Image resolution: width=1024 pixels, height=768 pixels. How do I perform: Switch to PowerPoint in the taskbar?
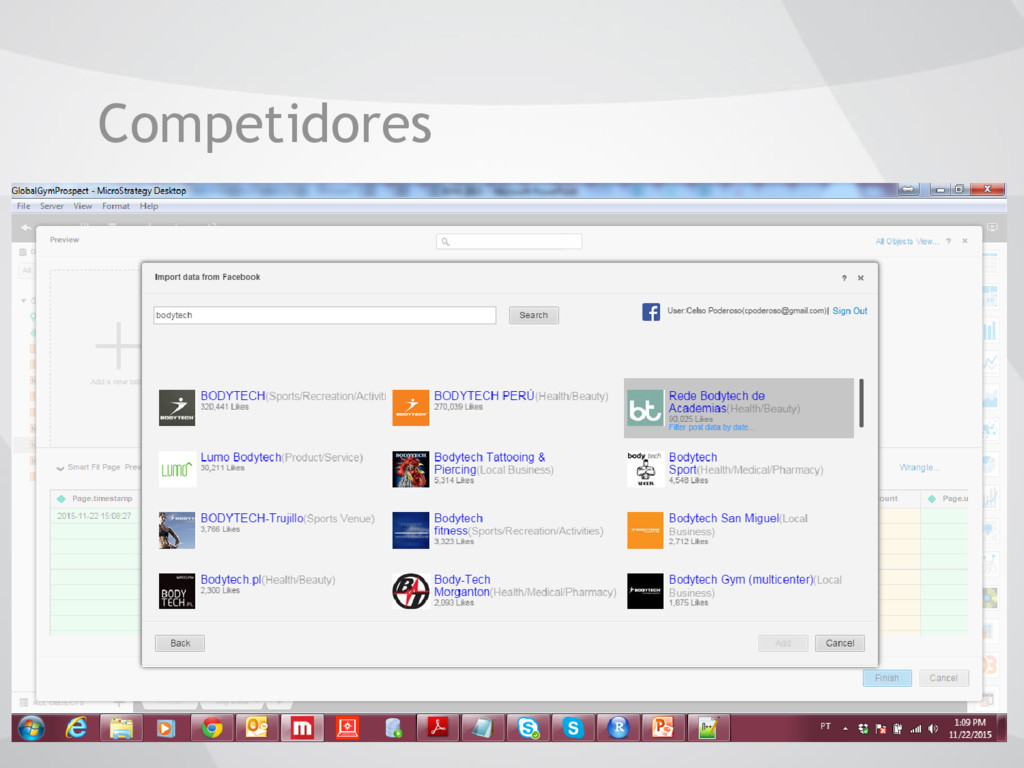click(x=663, y=728)
